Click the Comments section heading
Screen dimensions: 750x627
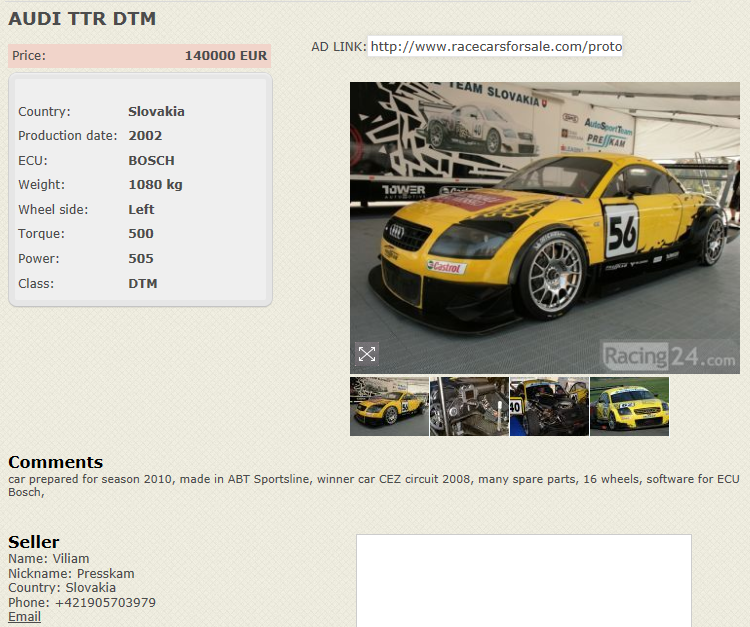tap(56, 462)
